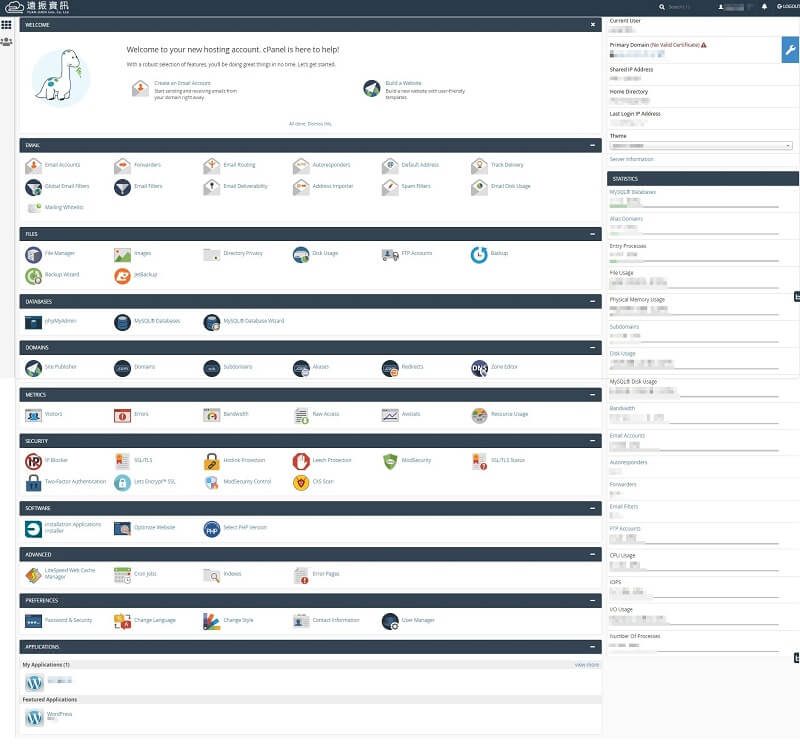Open LiteSpeed Web Cache Manager
Image resolution: width=800 pixels, height=755 pixels.
click(x=66, y=575)
